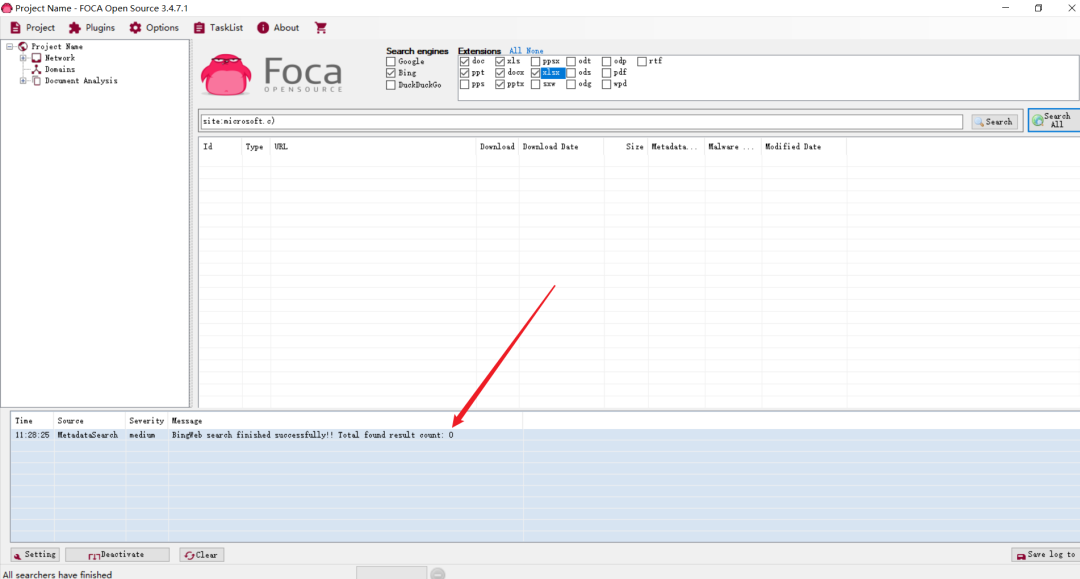Open log Setting button
1080x579 pixels.
[x=35, y=555]
